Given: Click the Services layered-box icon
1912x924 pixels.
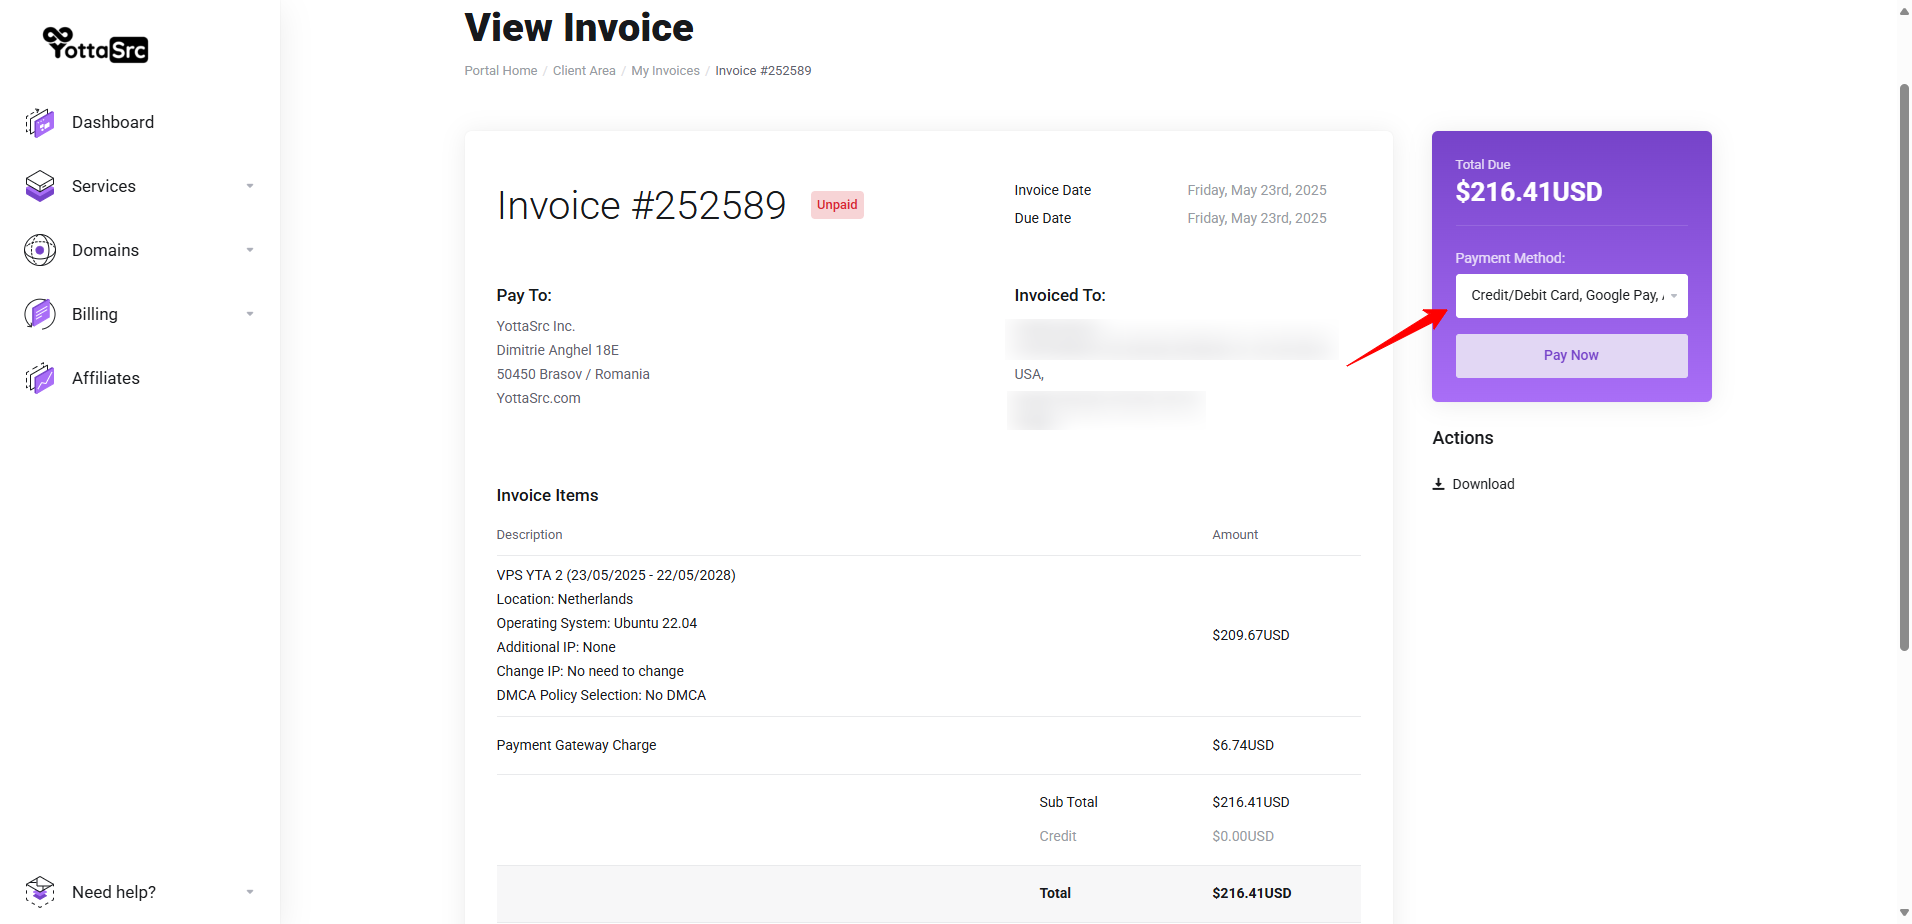Looking at the screenshot, I should click(40, 186).
